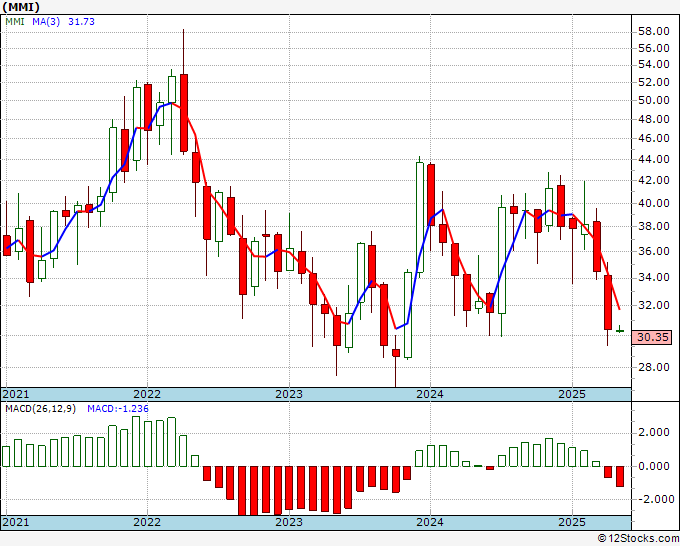Click the latest small candle near 30.35
The width and height of the screenshot is (680, 546).
tap(620, 330)
